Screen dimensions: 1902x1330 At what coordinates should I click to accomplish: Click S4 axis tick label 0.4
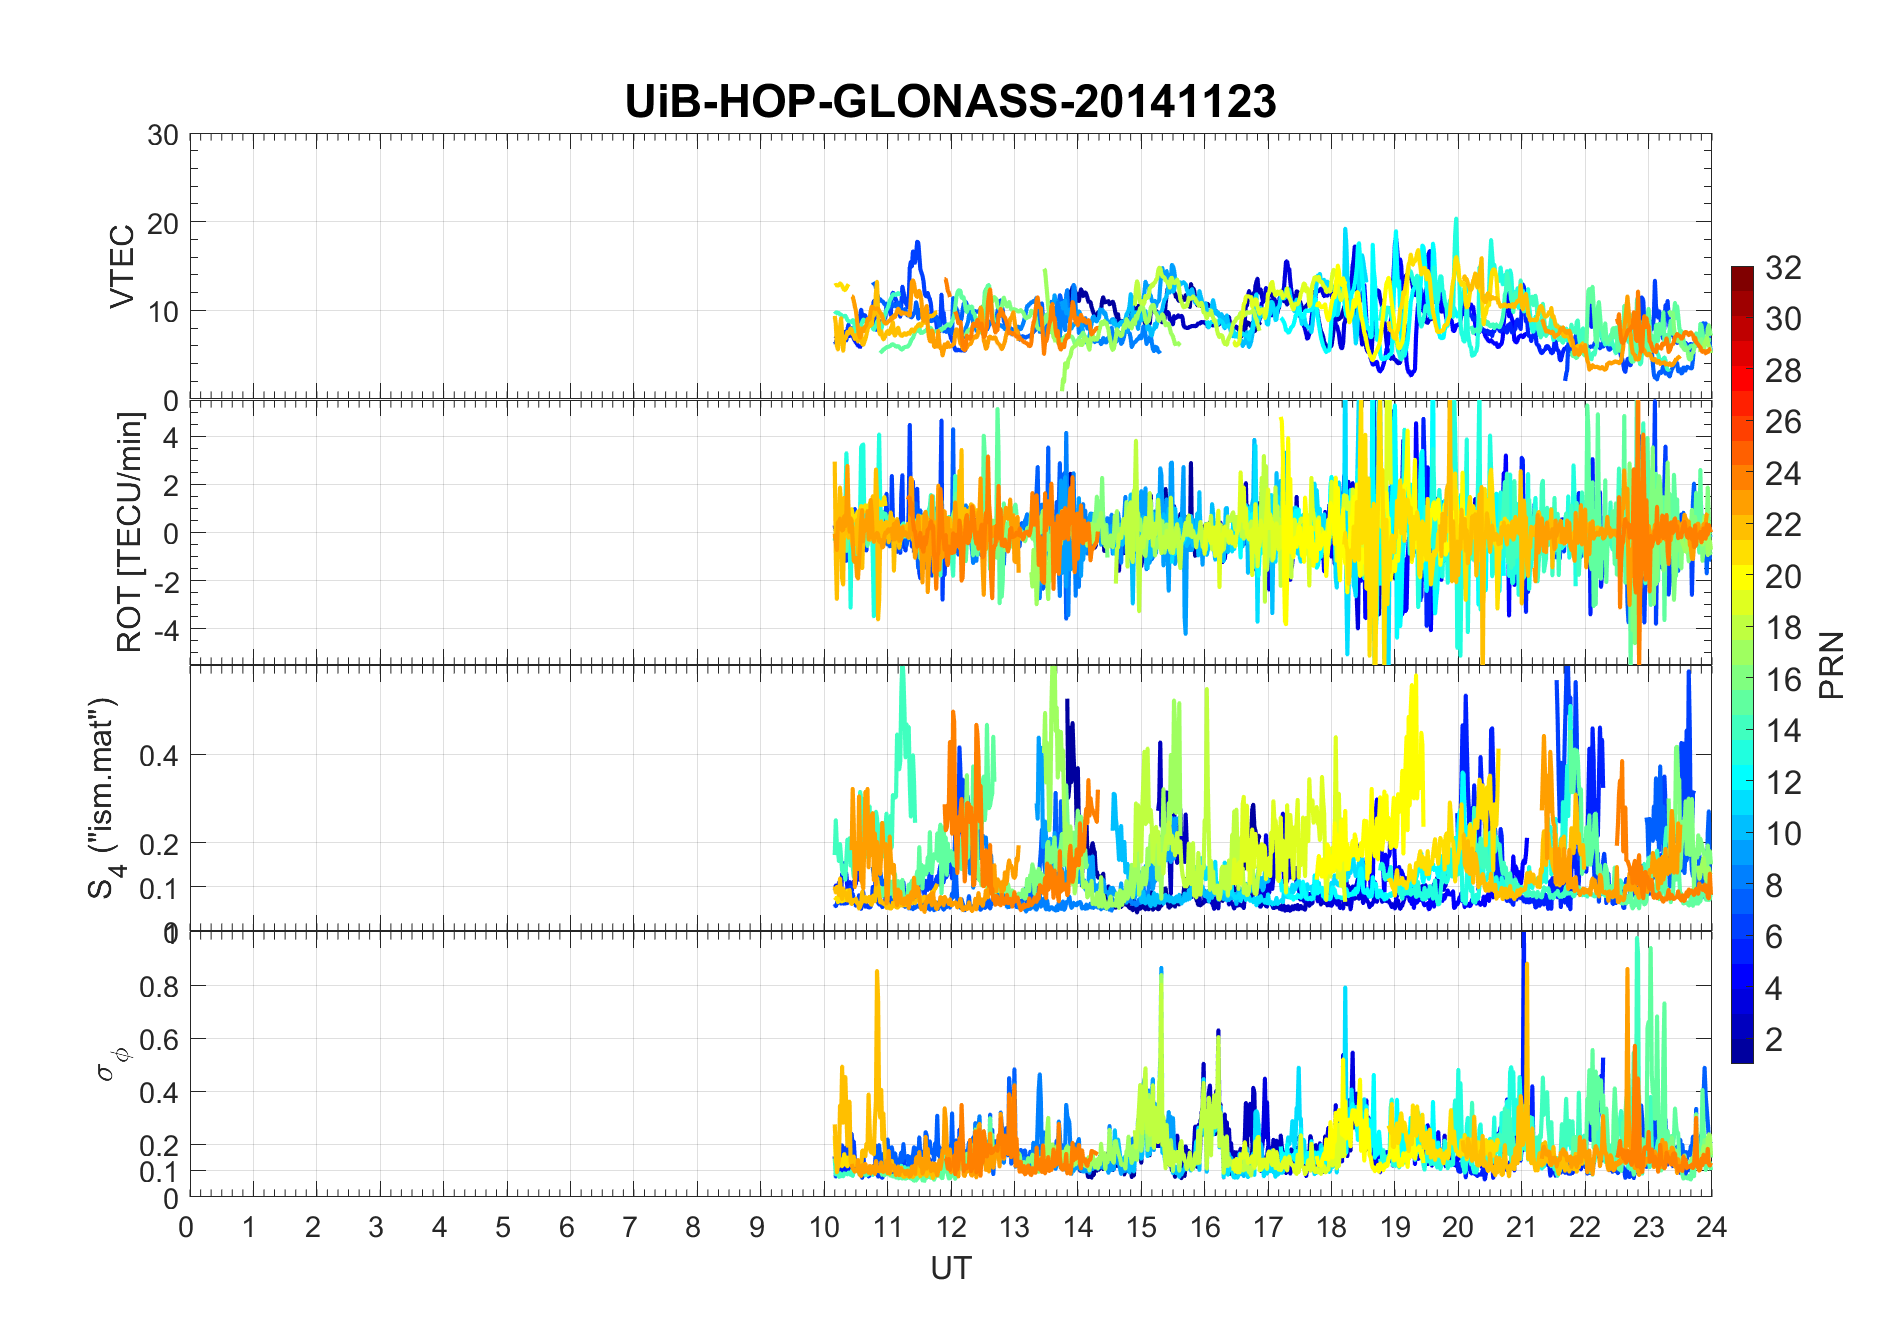tap(158, 755)
